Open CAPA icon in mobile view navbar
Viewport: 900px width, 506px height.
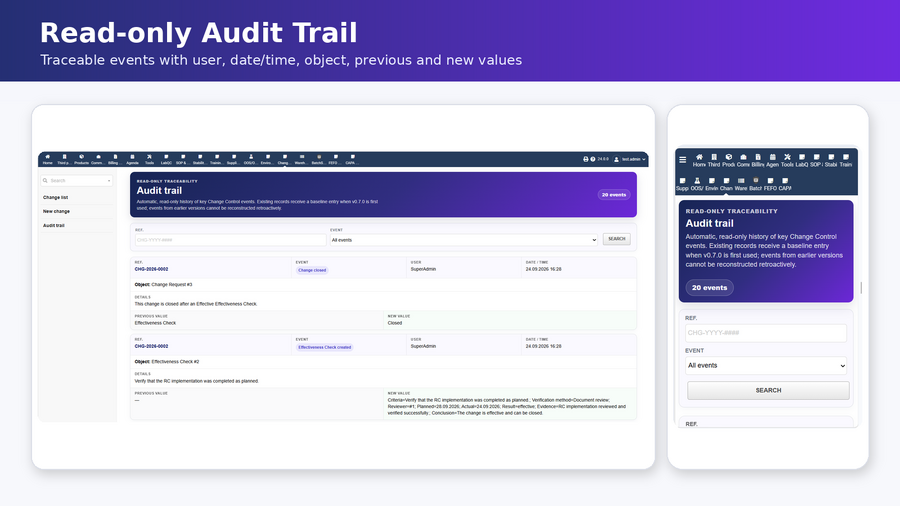pos(785,184)
